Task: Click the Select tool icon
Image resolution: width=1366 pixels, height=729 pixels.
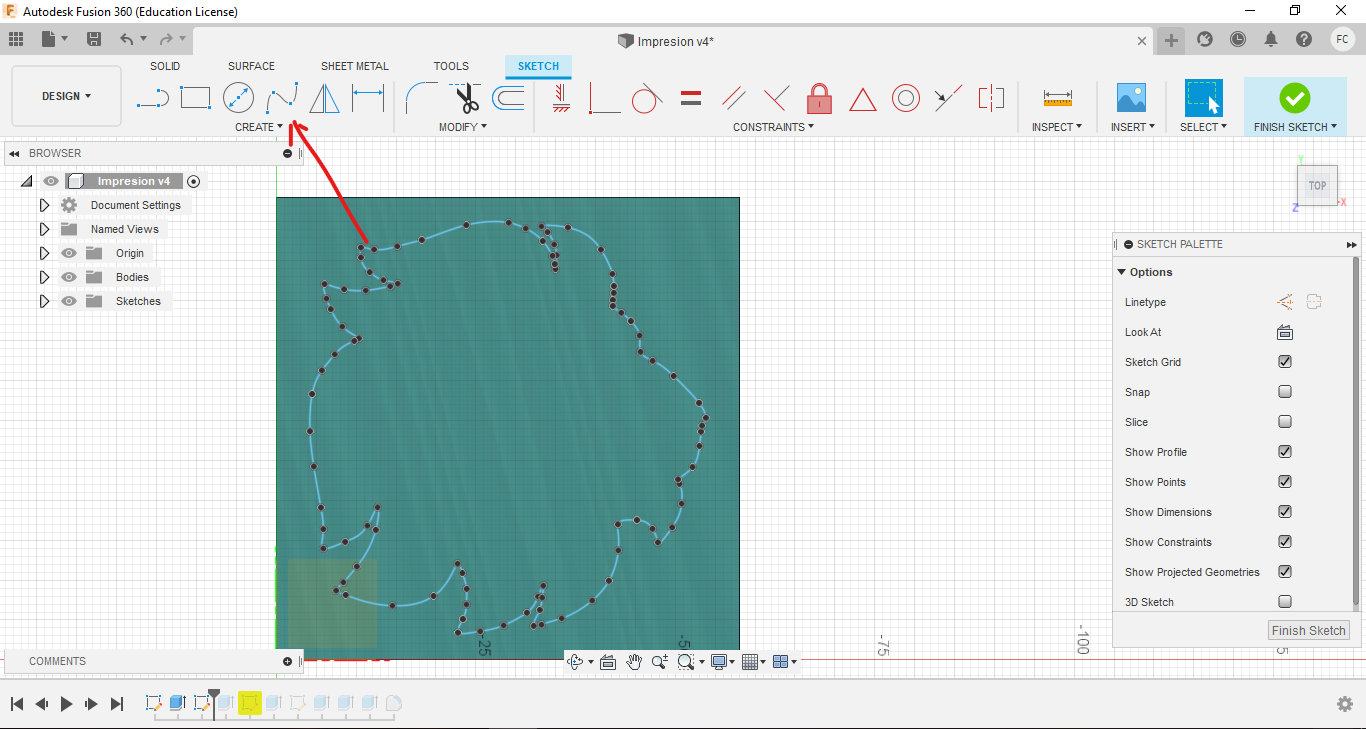Action: tap(1203, 97)
